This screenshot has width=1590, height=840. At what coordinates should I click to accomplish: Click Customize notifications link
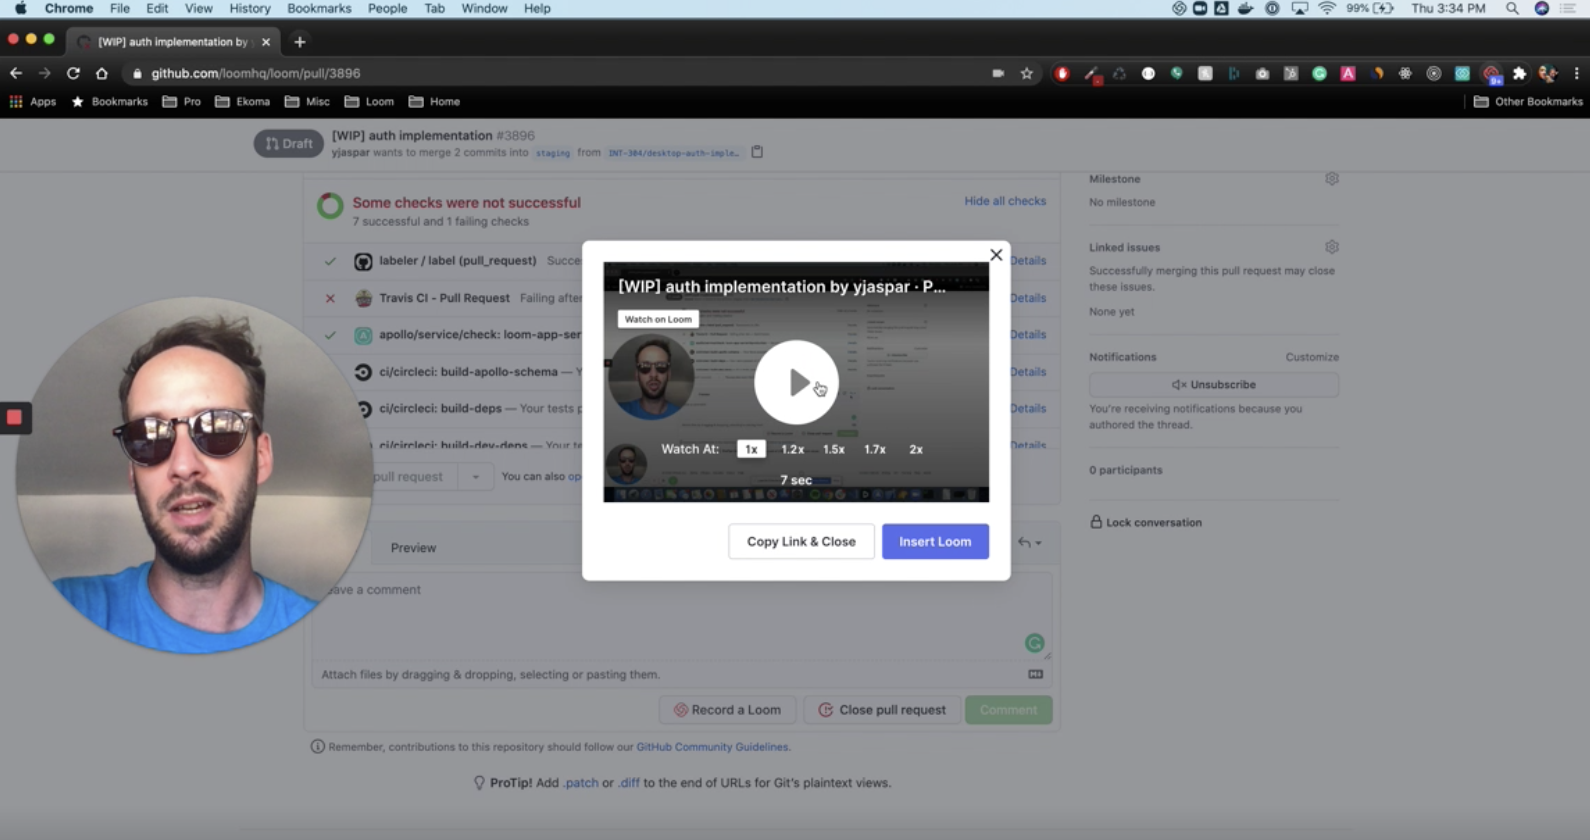click(1312, 357)
